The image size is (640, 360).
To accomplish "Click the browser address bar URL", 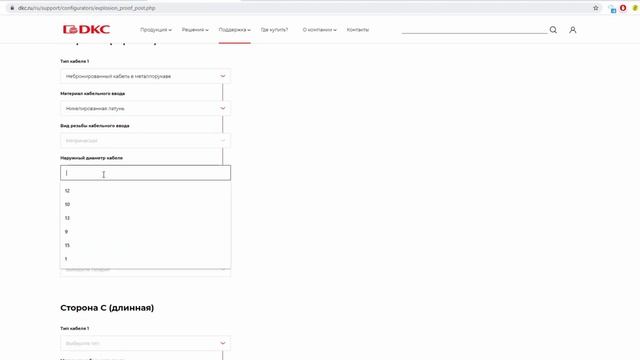I will [x=87, y=8].
